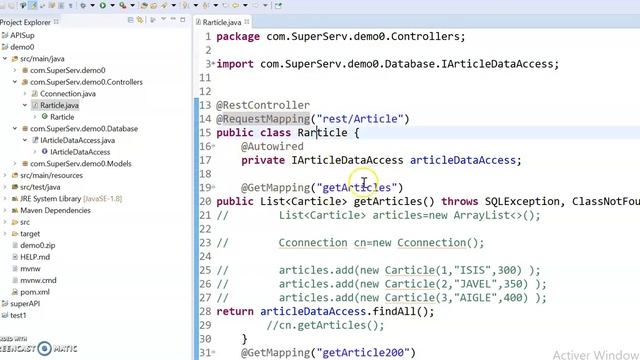The height and width of the screenshot is (360, 640).
Task: Click line number 22 in the gutter
Action: 205,229
